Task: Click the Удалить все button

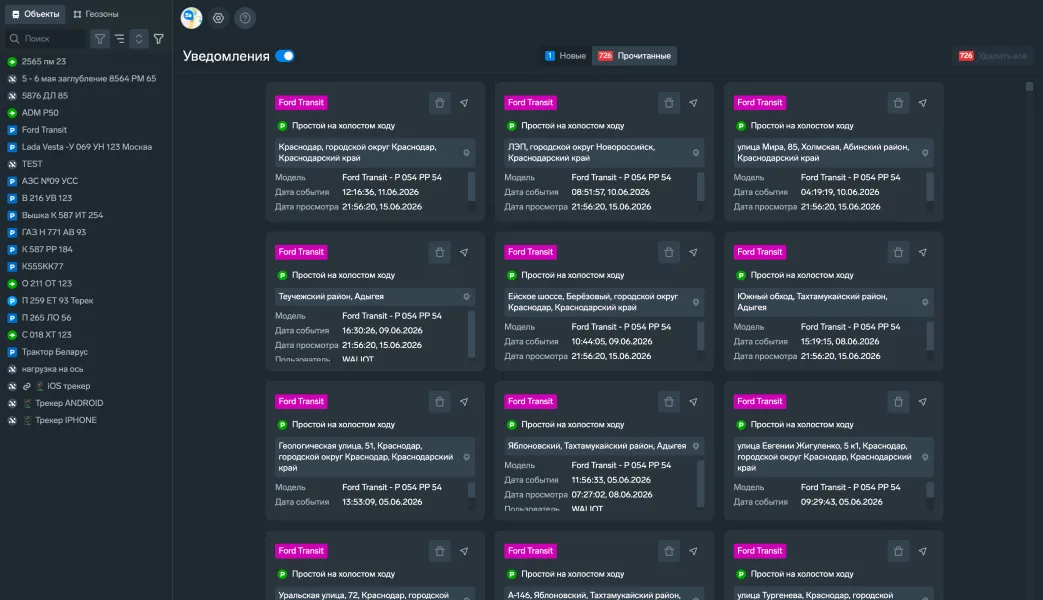Action: coord(992,56)
